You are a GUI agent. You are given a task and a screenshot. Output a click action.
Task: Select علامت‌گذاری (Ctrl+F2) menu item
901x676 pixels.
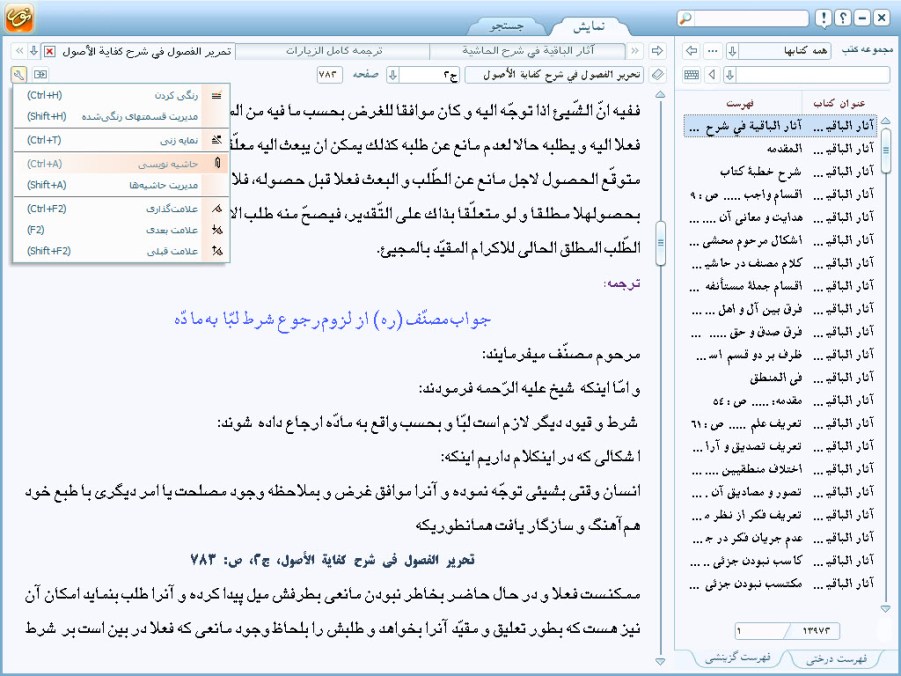(x=121, y=208)
